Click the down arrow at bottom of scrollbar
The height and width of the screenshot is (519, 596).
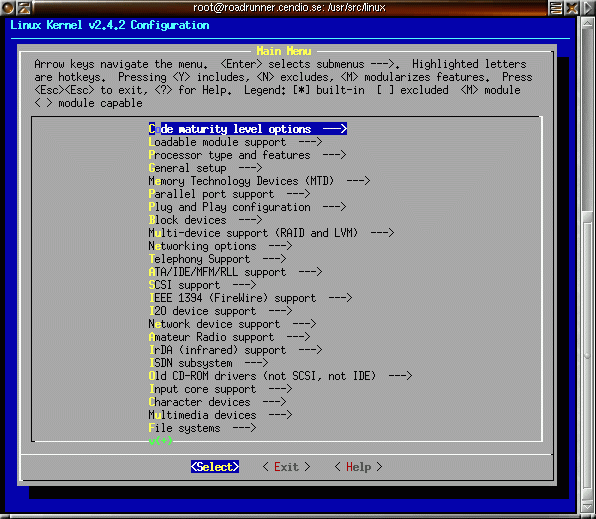[588, 508]
